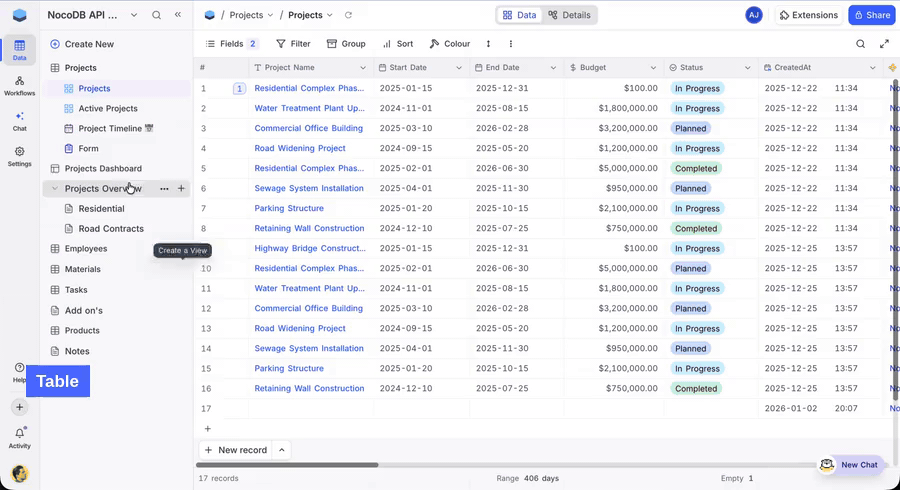Add new row with plus below table
The width and height of the screenshot is (900, 490).
tap(208, 429)
